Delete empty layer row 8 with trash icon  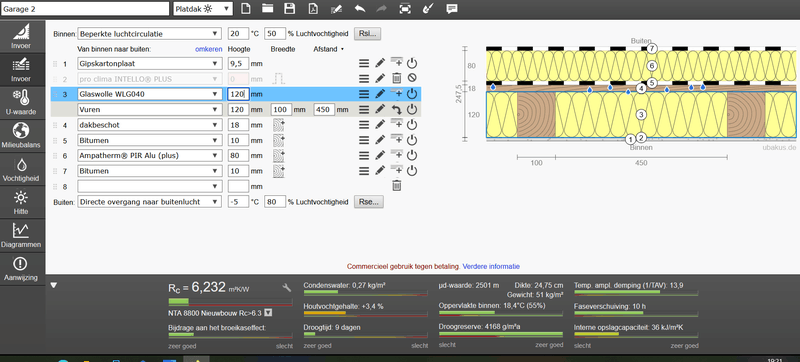(396, 186)
